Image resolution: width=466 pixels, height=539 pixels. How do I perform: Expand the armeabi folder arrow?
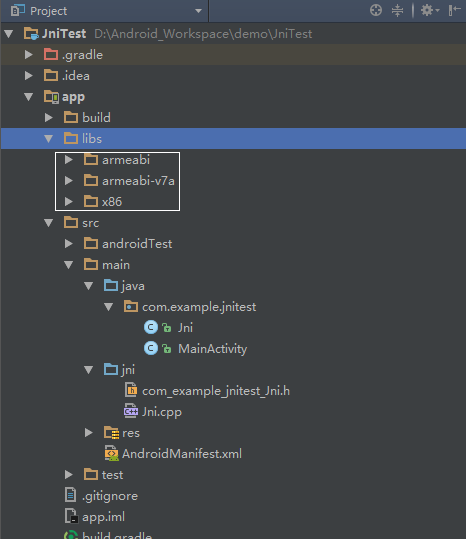point(69,160)
